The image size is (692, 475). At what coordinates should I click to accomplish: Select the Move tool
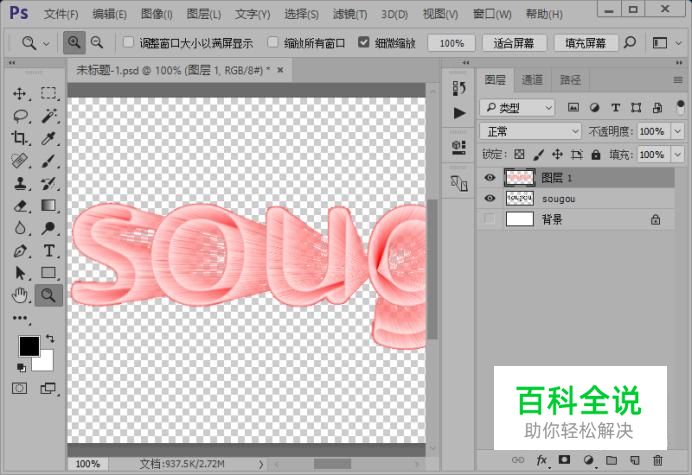(x=19, y=94)
